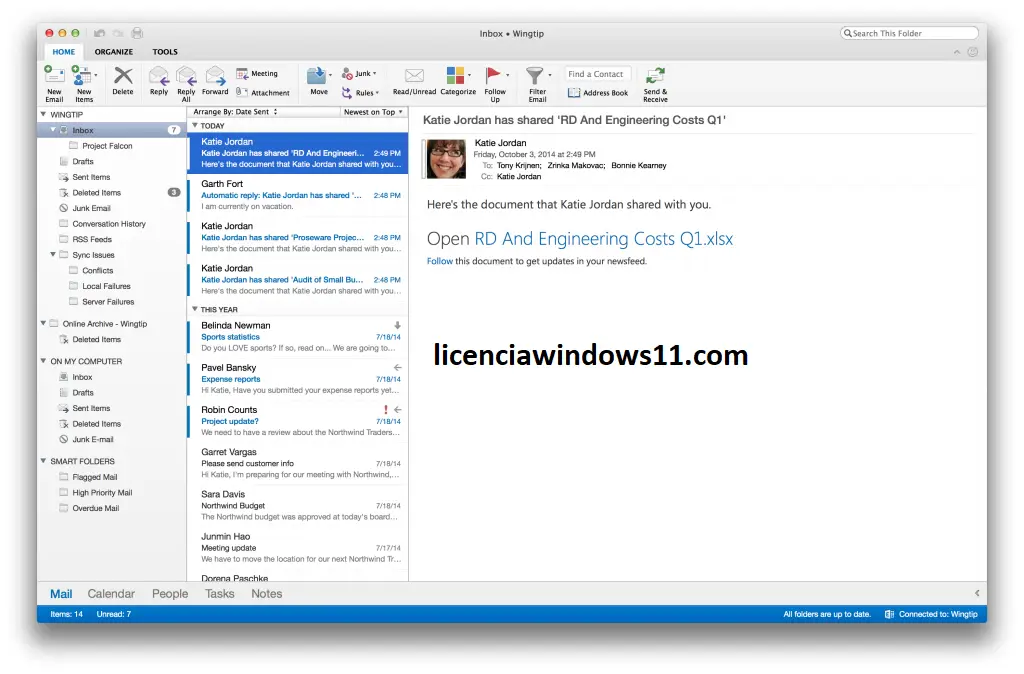Collapse the Sync Issues folder
The width and height of the screenshot is (1024, 674).
pyautogui.click(x=53, y=255)
